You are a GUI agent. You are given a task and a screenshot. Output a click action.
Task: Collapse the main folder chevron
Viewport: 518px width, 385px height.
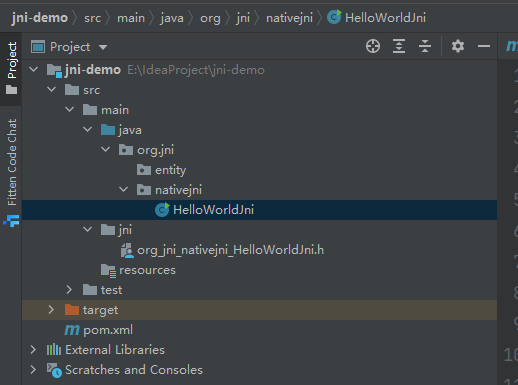70,109
